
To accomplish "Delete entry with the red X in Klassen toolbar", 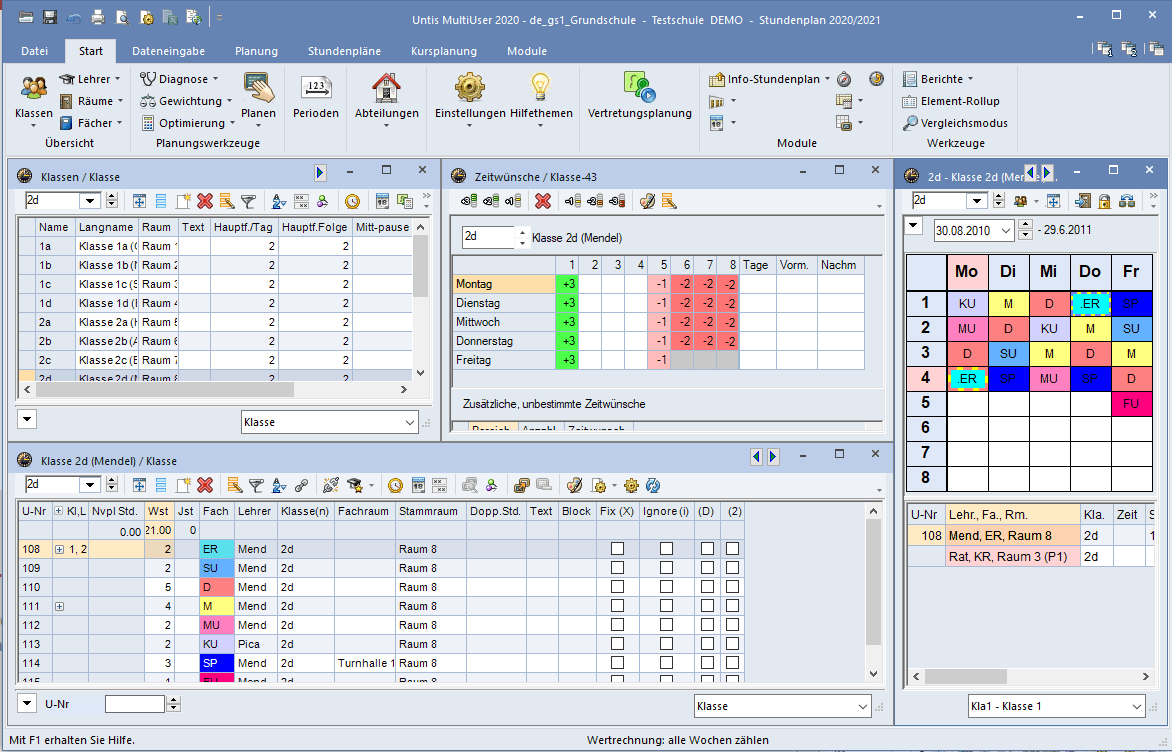I will pos(205,201).
